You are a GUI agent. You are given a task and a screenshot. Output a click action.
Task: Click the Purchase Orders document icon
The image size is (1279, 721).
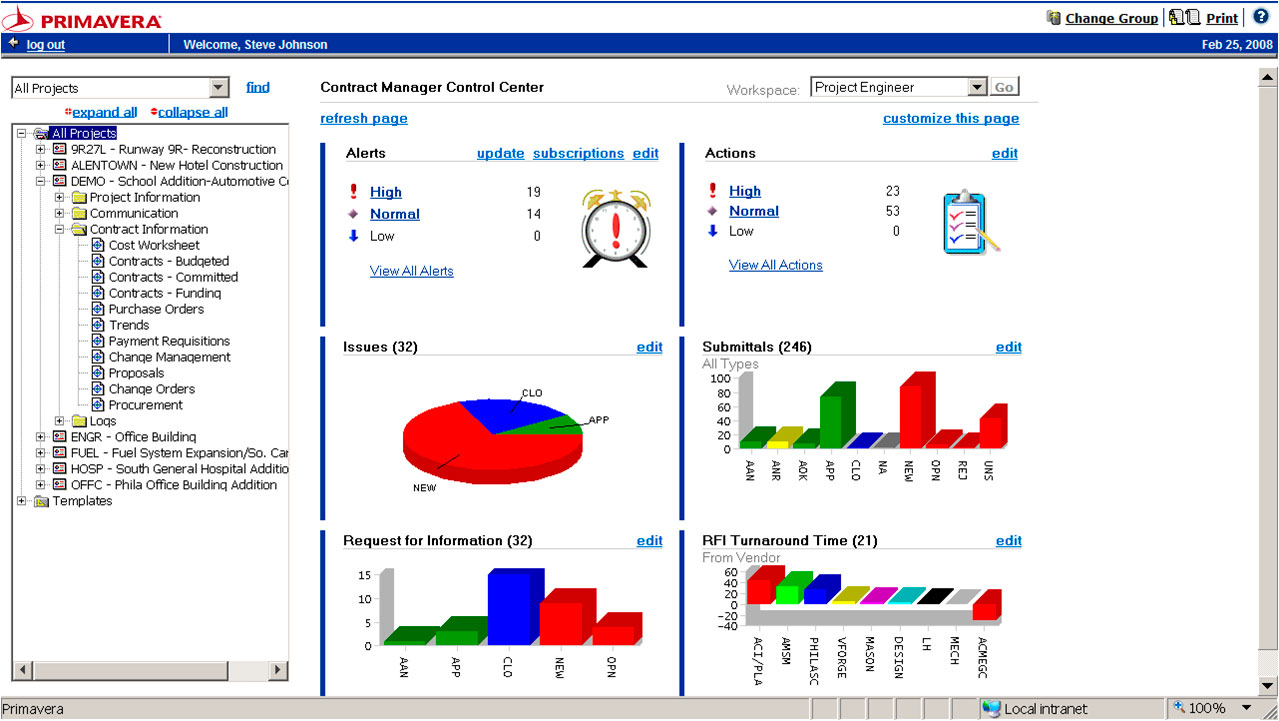point(98,309)
